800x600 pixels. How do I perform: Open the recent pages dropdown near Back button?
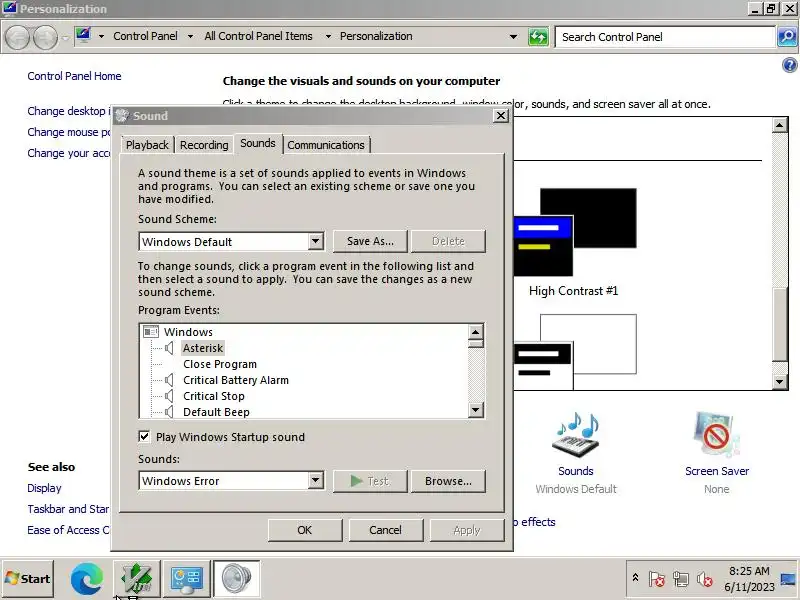(65, 38)
